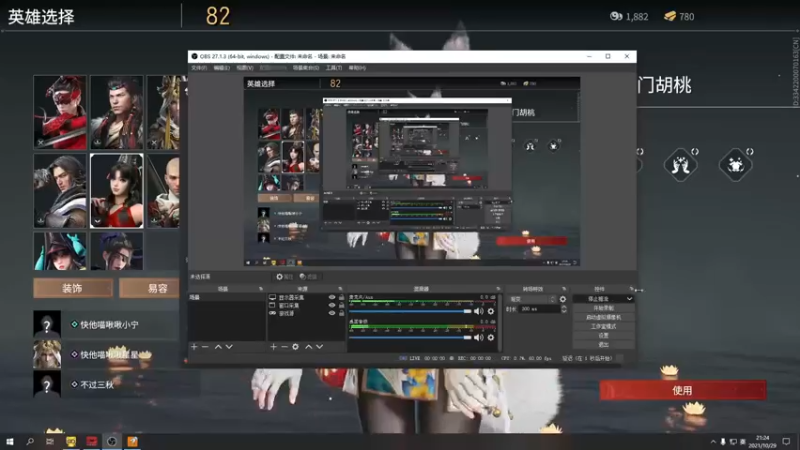Move the scene up in the Scenes panel
Image resolution: width=800 pixels, height=450 pixels.
click(x=218, y=347)
